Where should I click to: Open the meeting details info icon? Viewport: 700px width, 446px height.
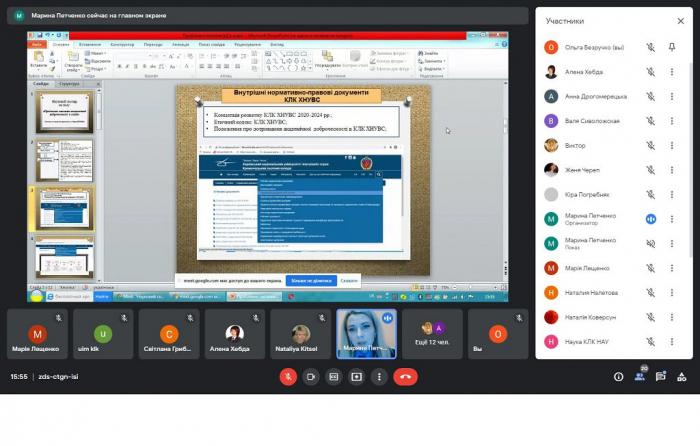(x=618, y=377)
